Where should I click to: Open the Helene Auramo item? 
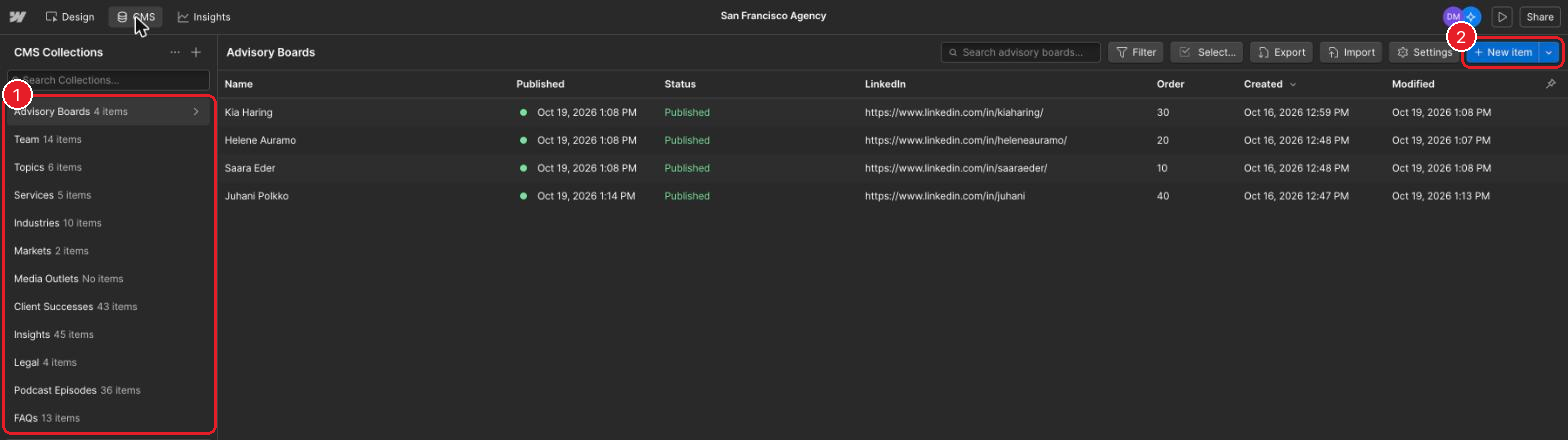coord(260,141)
